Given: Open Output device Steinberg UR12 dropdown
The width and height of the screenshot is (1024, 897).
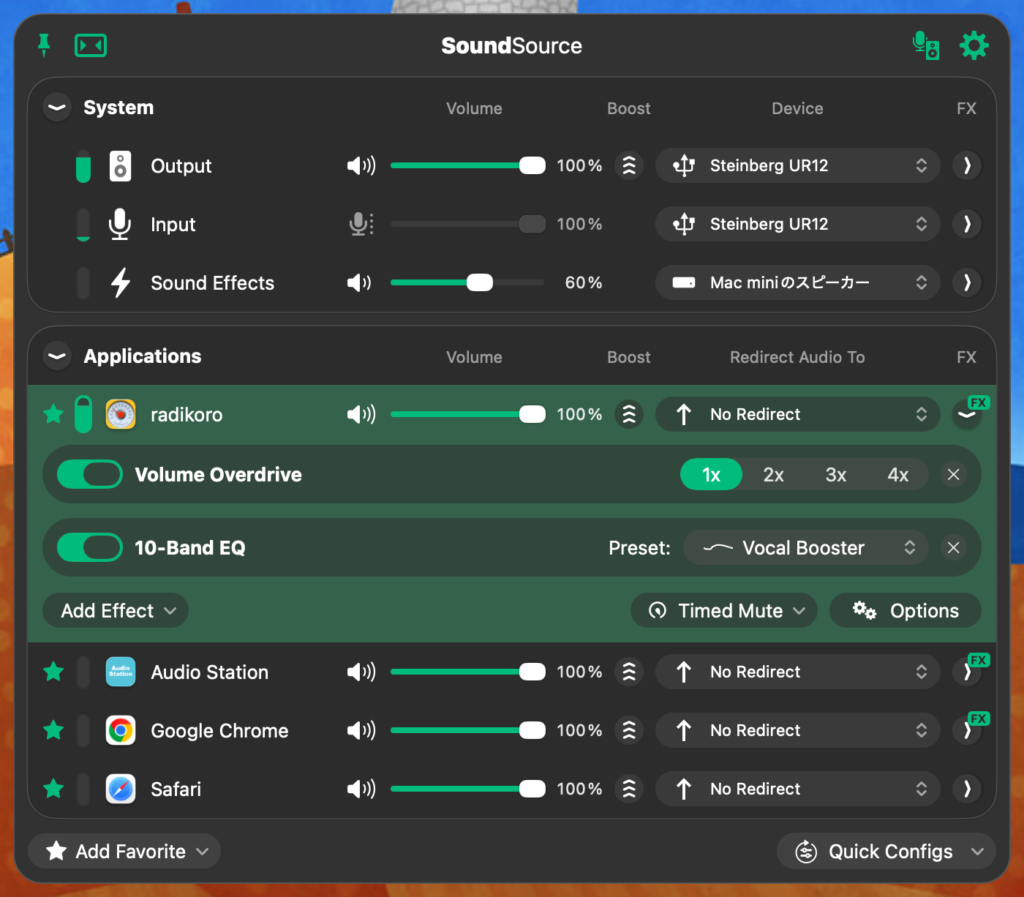Looking at the screenshot, I should coord(797,166).
